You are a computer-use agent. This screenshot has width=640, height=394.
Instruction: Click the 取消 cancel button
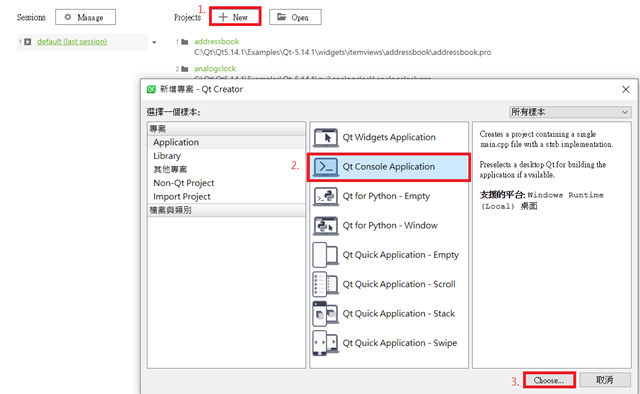[x=604, y=380]
